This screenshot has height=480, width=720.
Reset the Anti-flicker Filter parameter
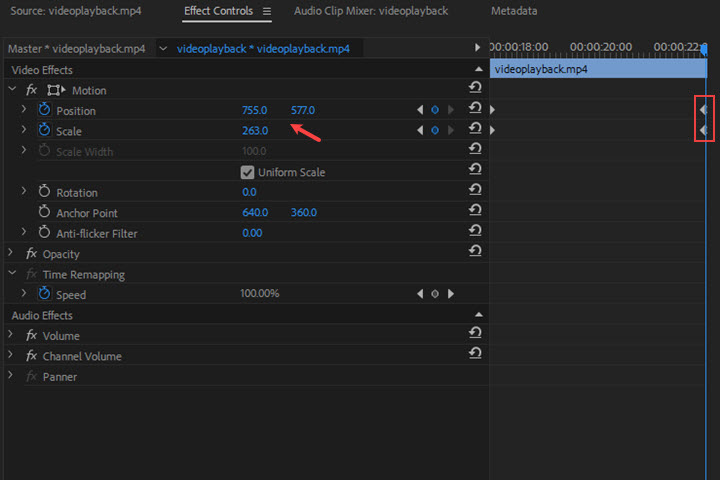(475, 230)
